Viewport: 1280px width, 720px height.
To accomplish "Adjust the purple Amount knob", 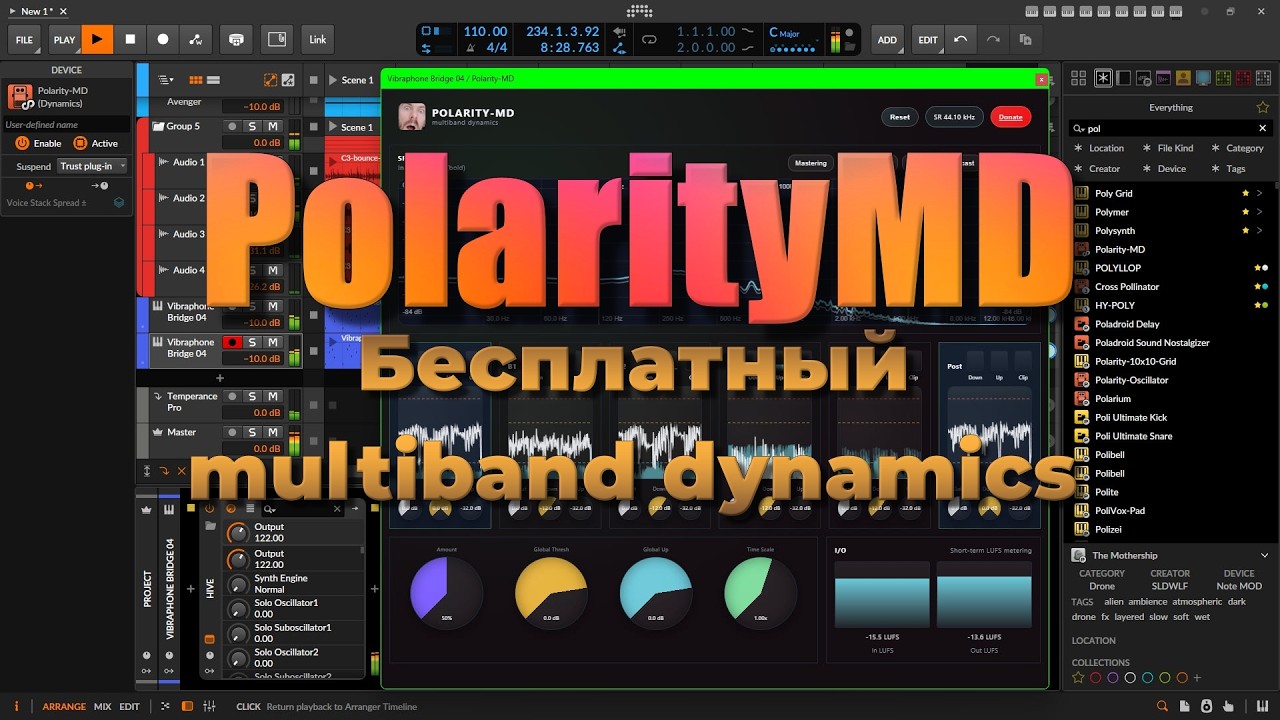I will (447, 592).
